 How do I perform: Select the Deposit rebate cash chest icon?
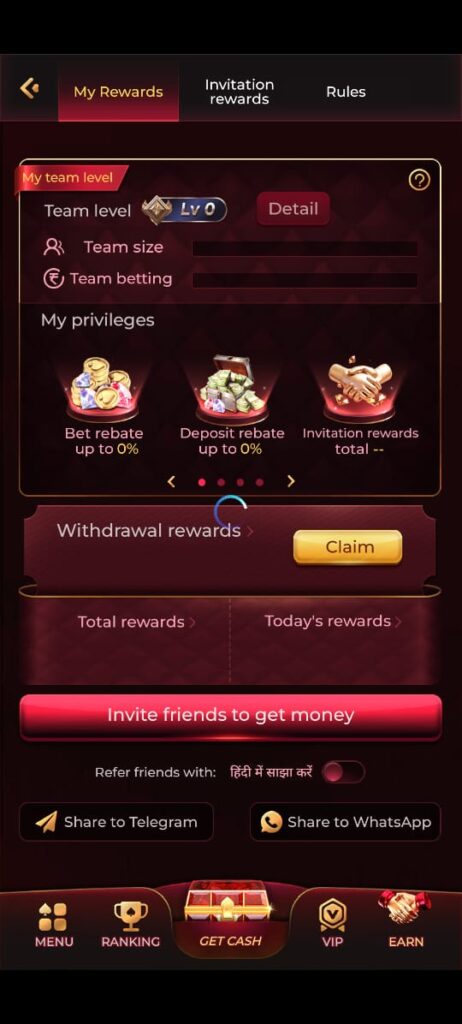tap(232, 387)
